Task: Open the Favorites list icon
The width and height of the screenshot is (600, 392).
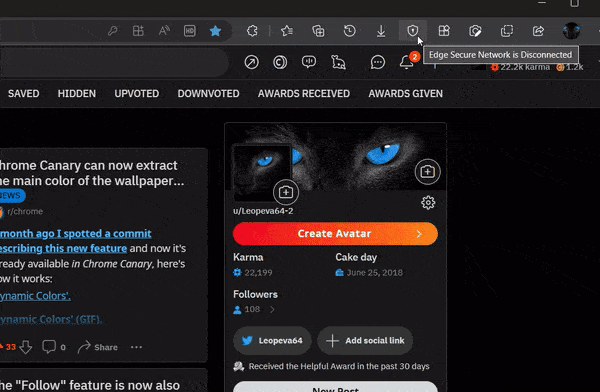Action: point(287,31)
